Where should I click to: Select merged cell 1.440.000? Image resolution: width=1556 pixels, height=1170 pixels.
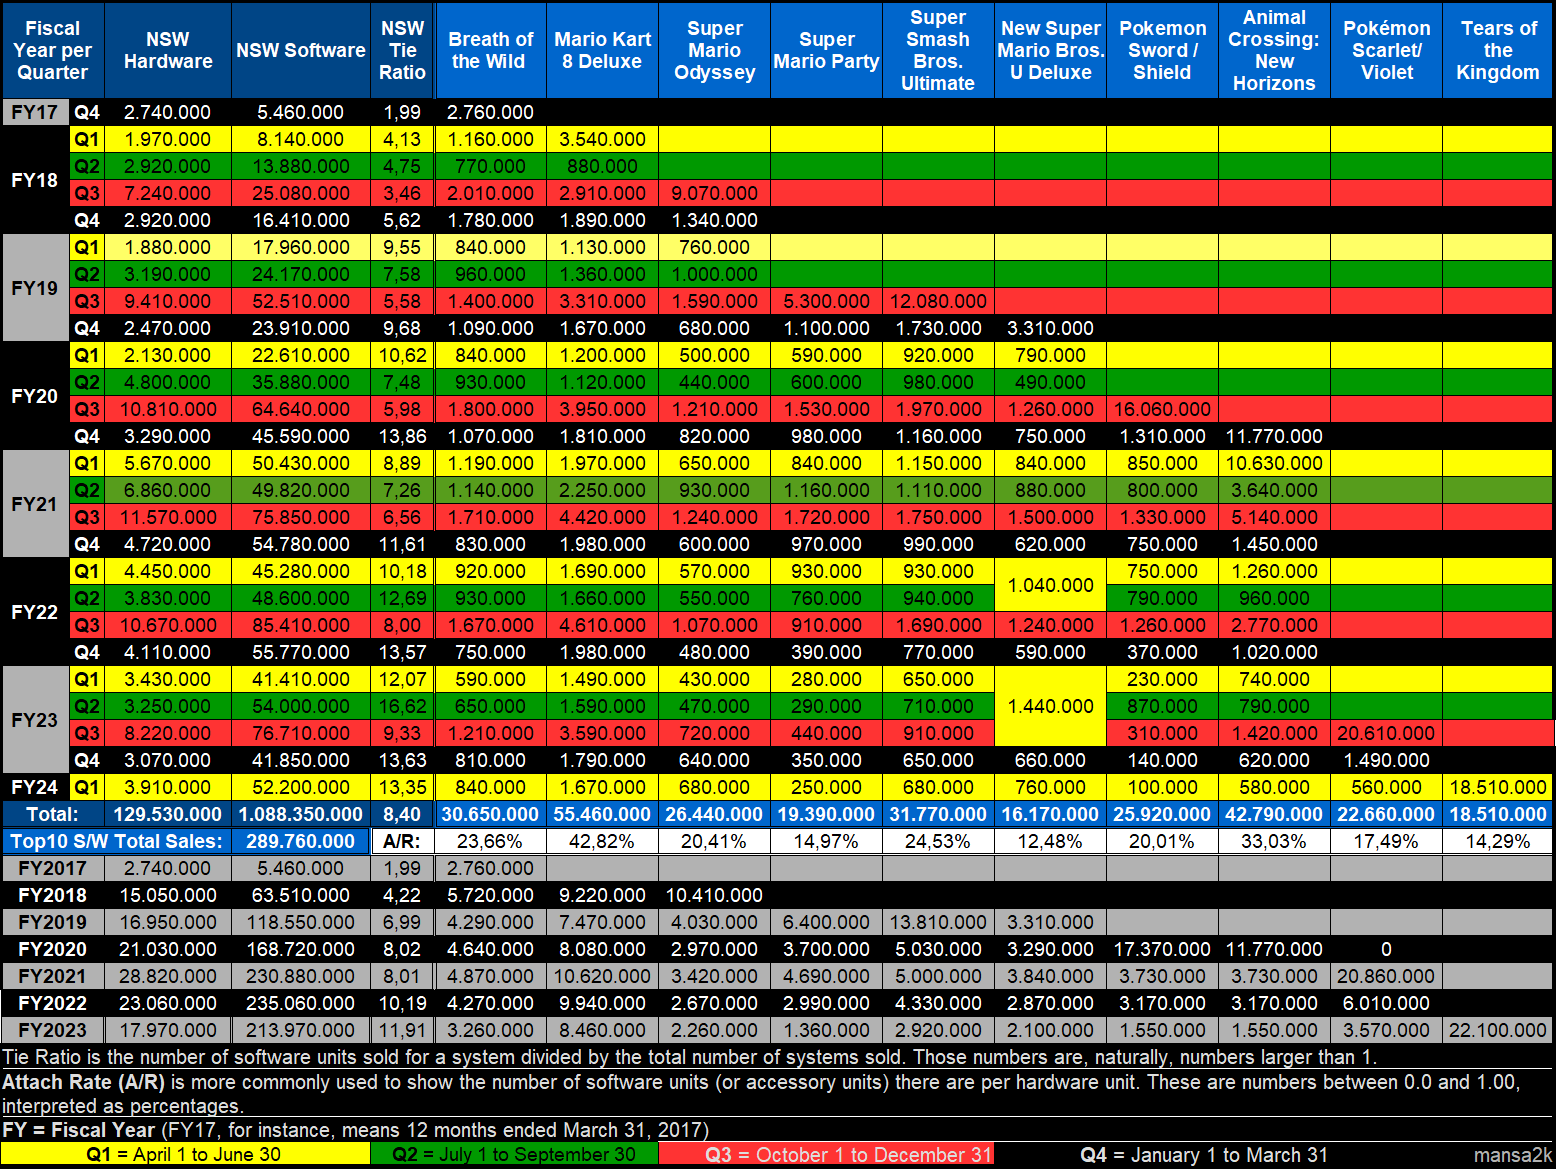1050,706
